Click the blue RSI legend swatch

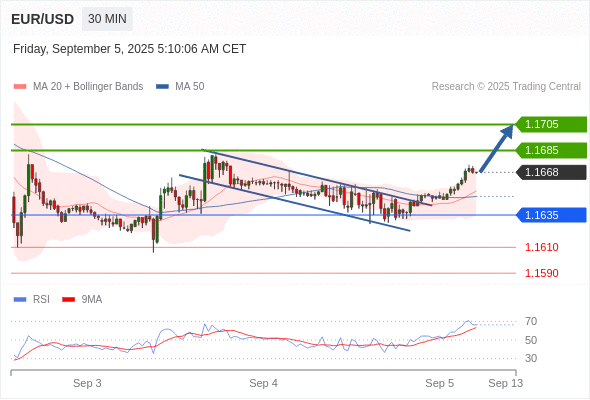tap(20, 300)
